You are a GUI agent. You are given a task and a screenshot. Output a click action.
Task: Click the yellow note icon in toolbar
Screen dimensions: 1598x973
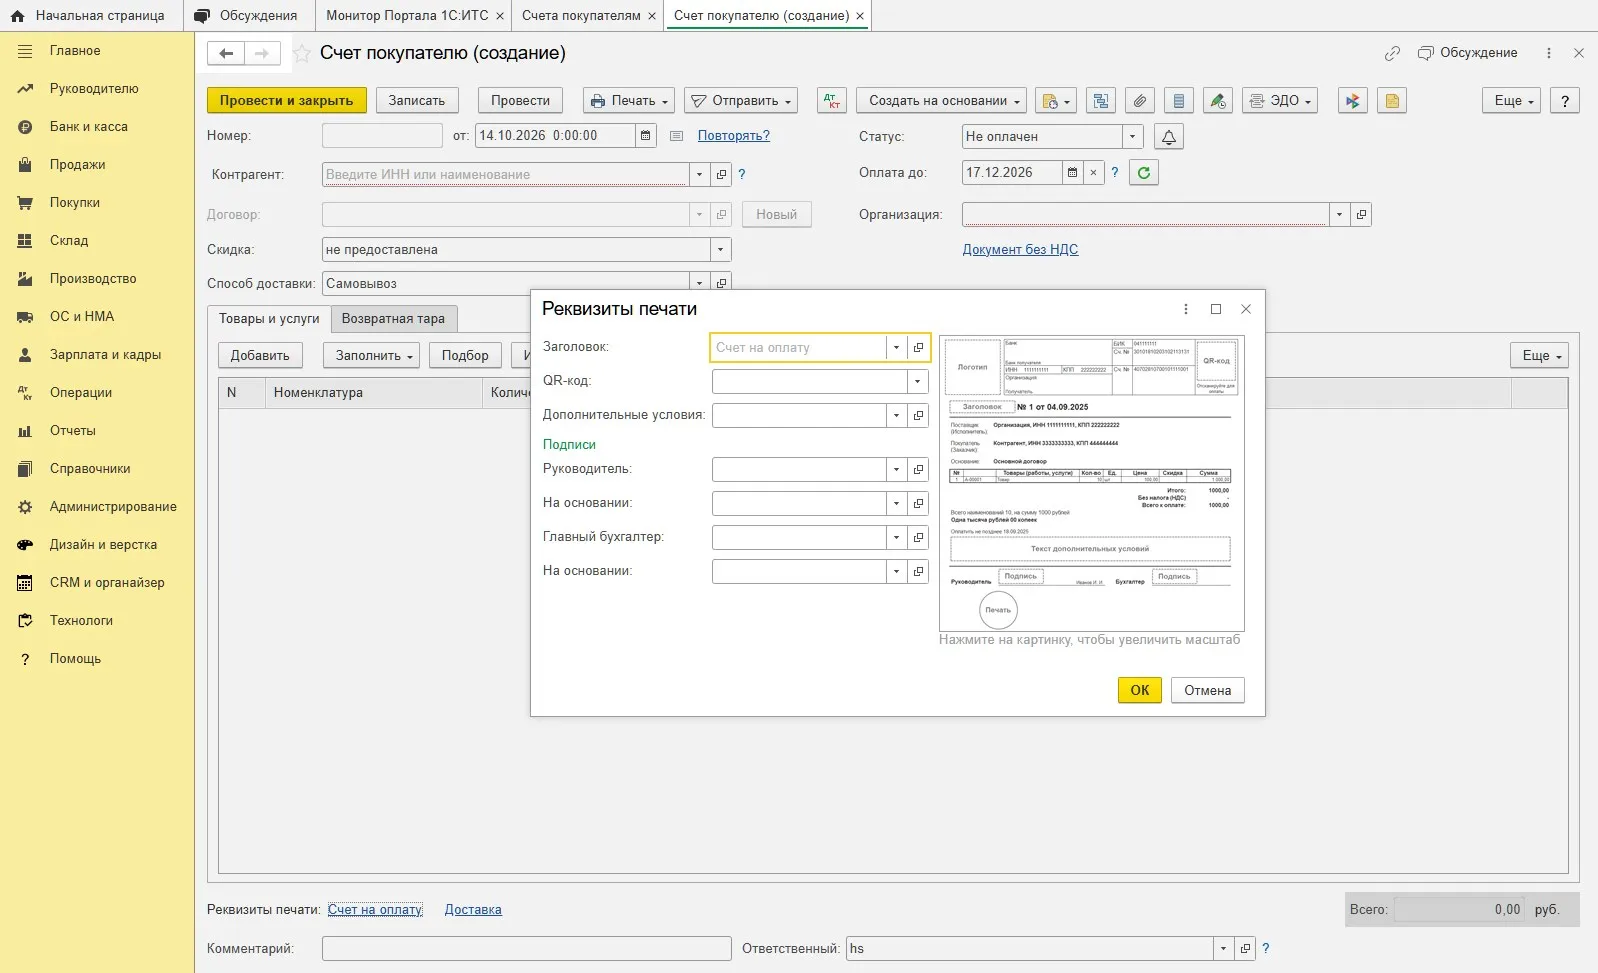coord(1392,101)
